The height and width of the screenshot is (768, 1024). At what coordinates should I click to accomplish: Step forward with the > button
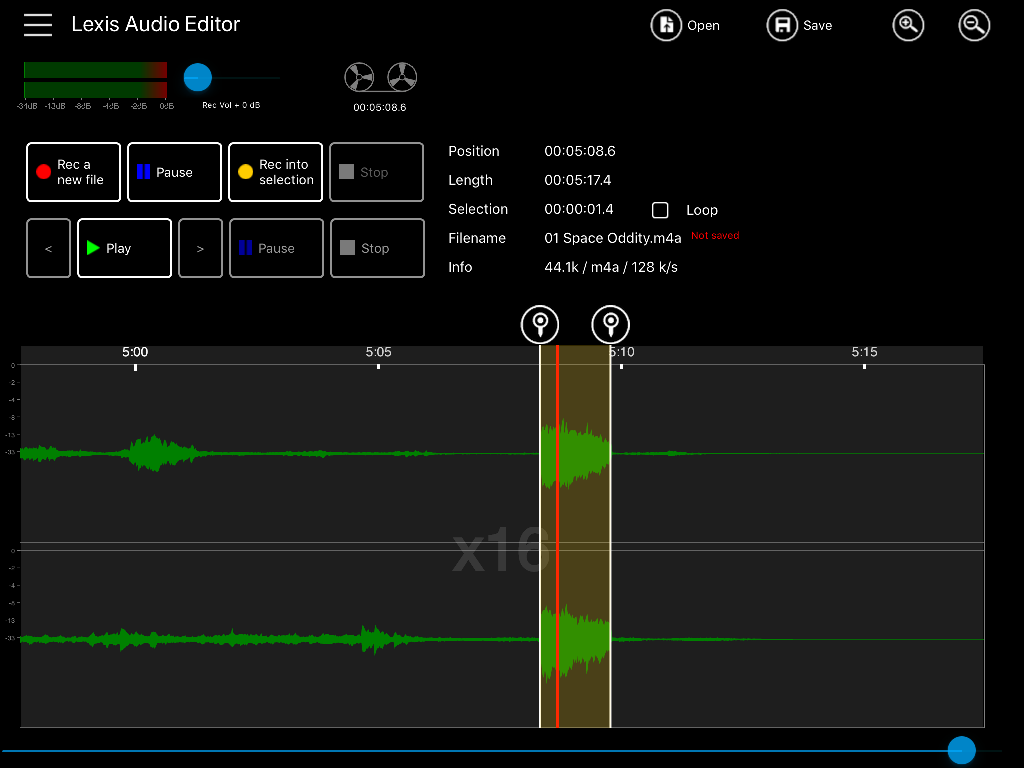pos(200,248)
